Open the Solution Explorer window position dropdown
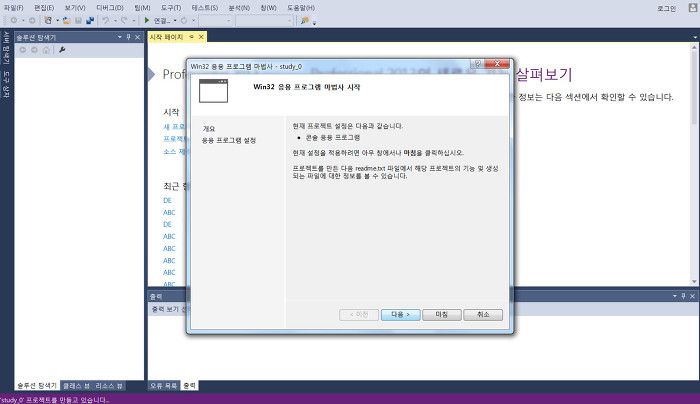Image resolution: width=700 pixels, height=404 pixels. tap(120, 37)
